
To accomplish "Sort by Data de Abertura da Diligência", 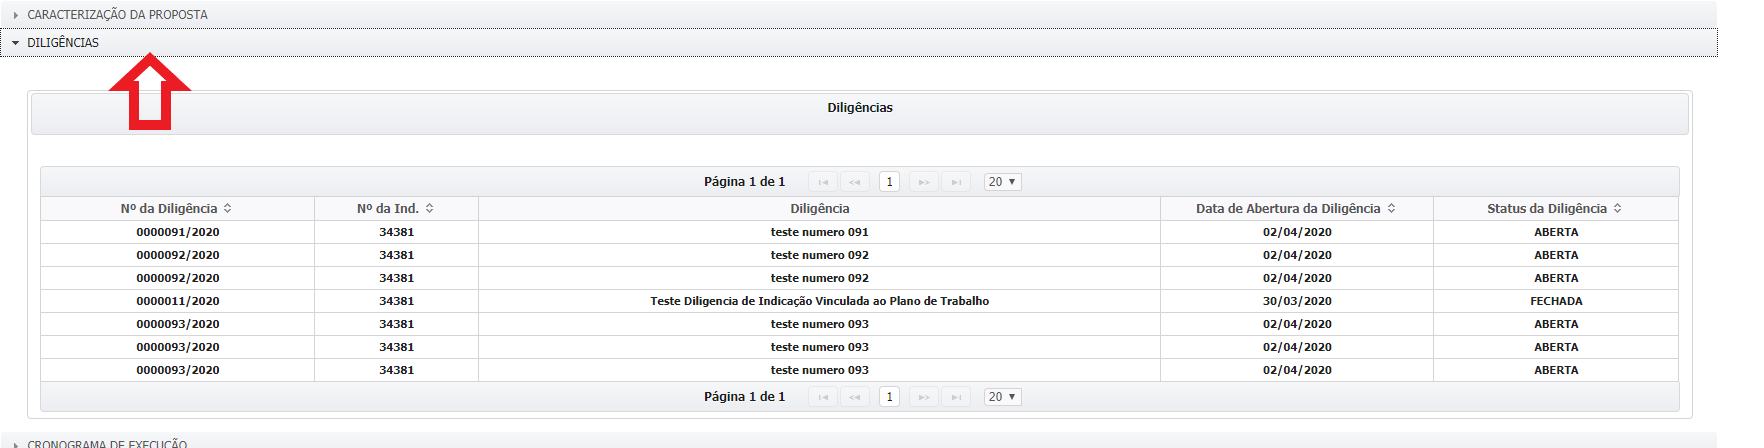I will (x=1391, y=208).
